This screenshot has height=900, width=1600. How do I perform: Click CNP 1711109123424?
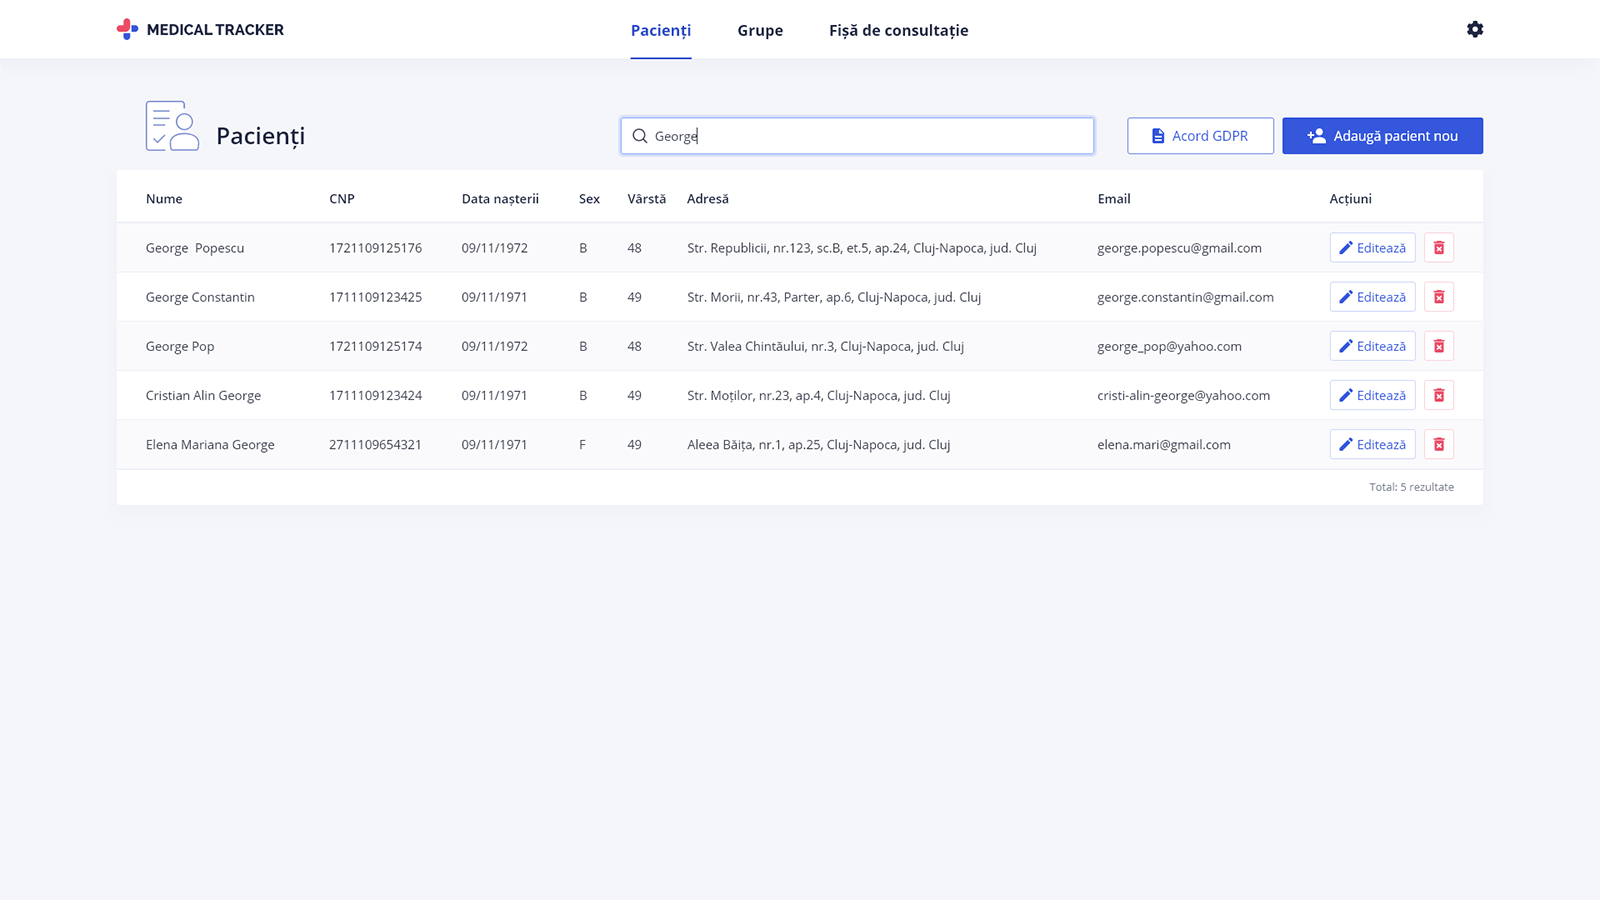pos(375,395)
